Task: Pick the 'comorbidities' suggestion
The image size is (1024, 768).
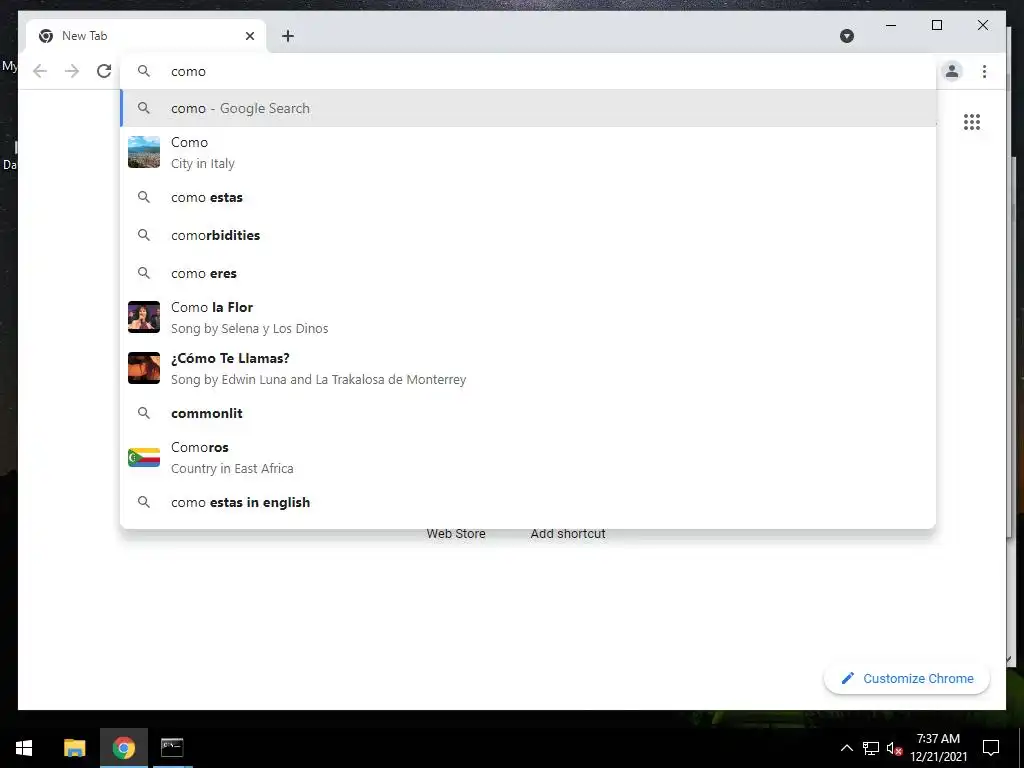Action: point(529,235)
